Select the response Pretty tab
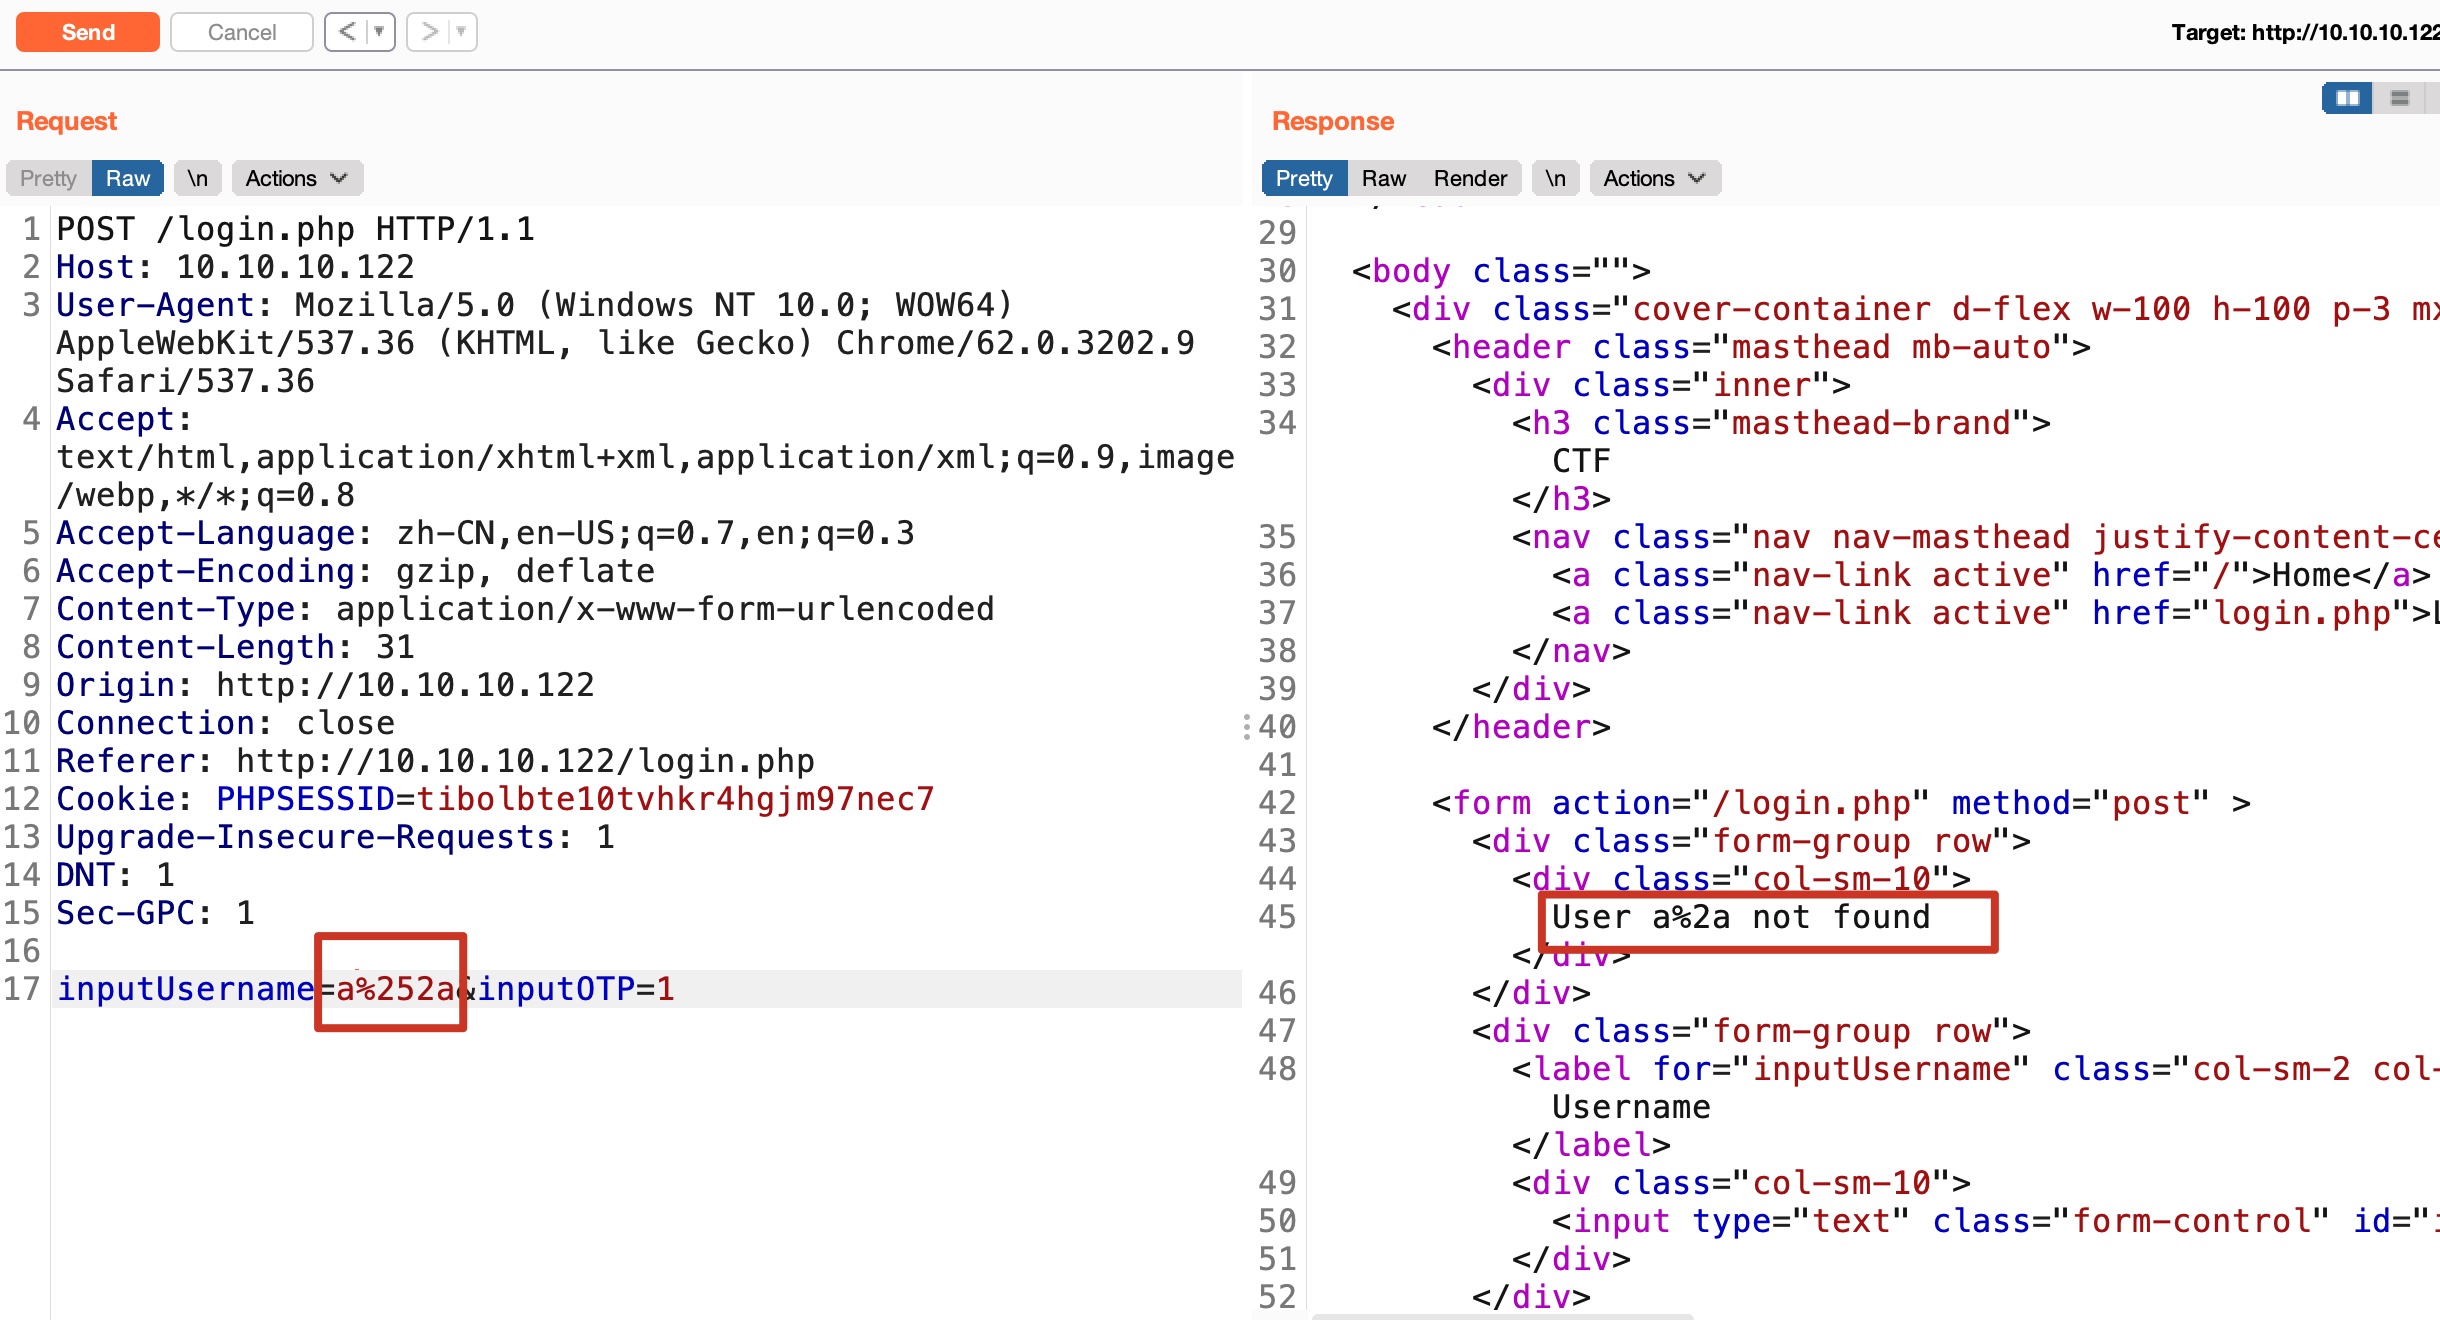Viewport: 2440px width, 1320px height. [x=1304, y=178]
